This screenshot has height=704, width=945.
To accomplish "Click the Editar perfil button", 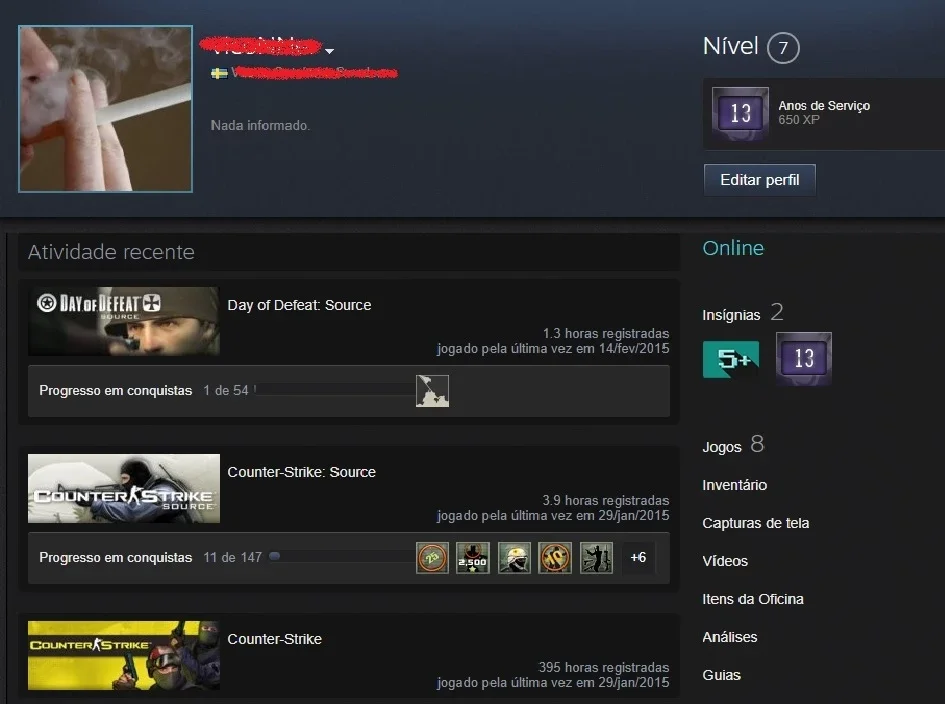I will [x=759, y=180].
